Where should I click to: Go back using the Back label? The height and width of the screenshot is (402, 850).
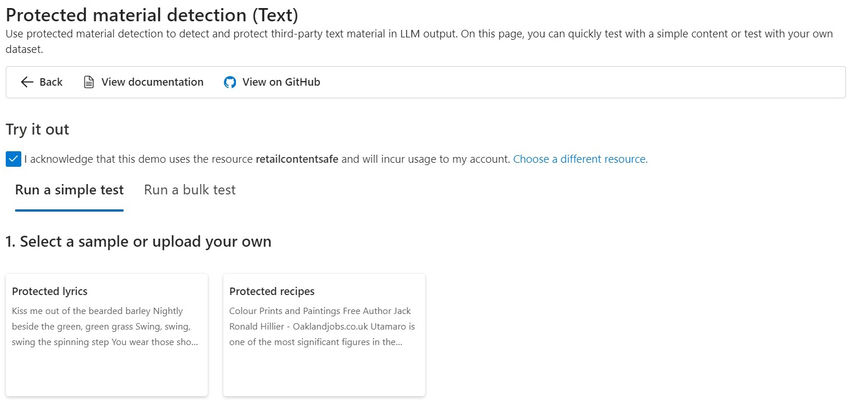click(x=51, y=82)
